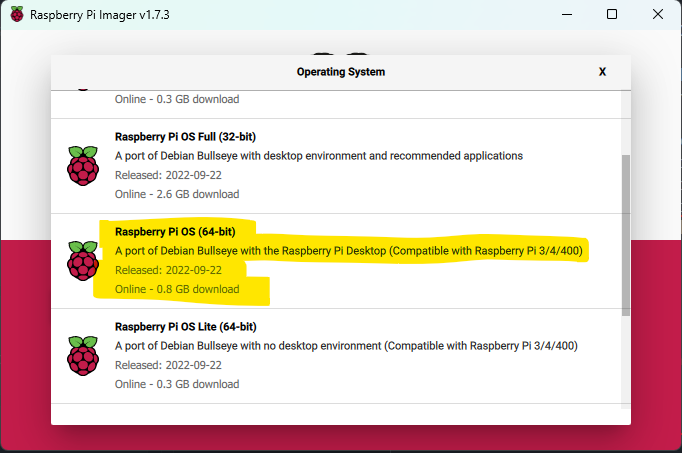This screenshot has height=453, width=682.
Task: Select Raspberry Pi OS Full (32-bit) title
Action: [x=185, y=137]
